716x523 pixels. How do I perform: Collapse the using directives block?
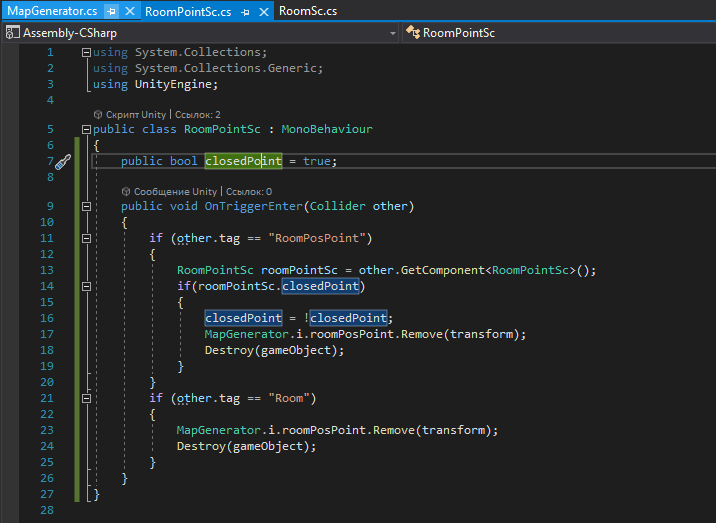click(86, 53)
